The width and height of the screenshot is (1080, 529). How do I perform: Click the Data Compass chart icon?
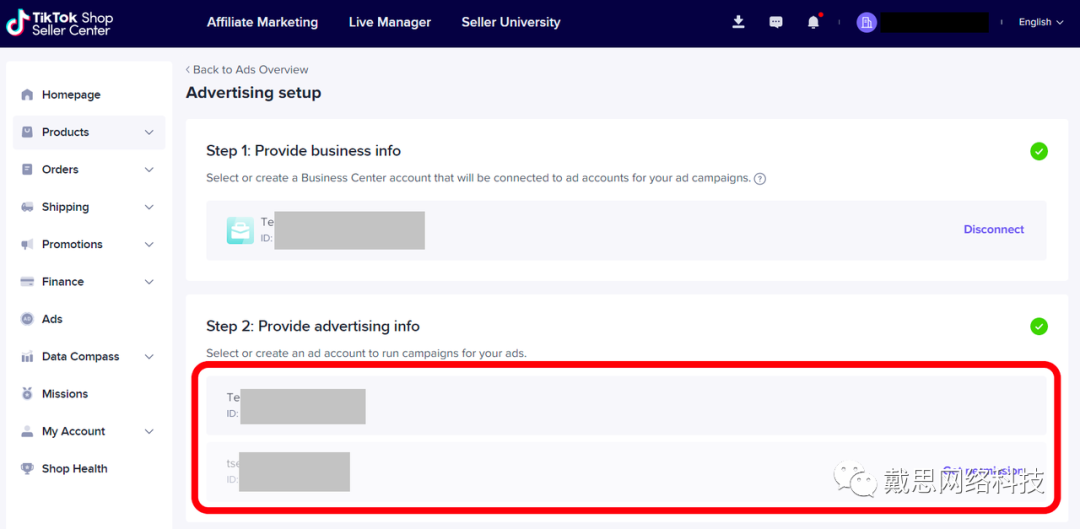click(x=28, y=356)
